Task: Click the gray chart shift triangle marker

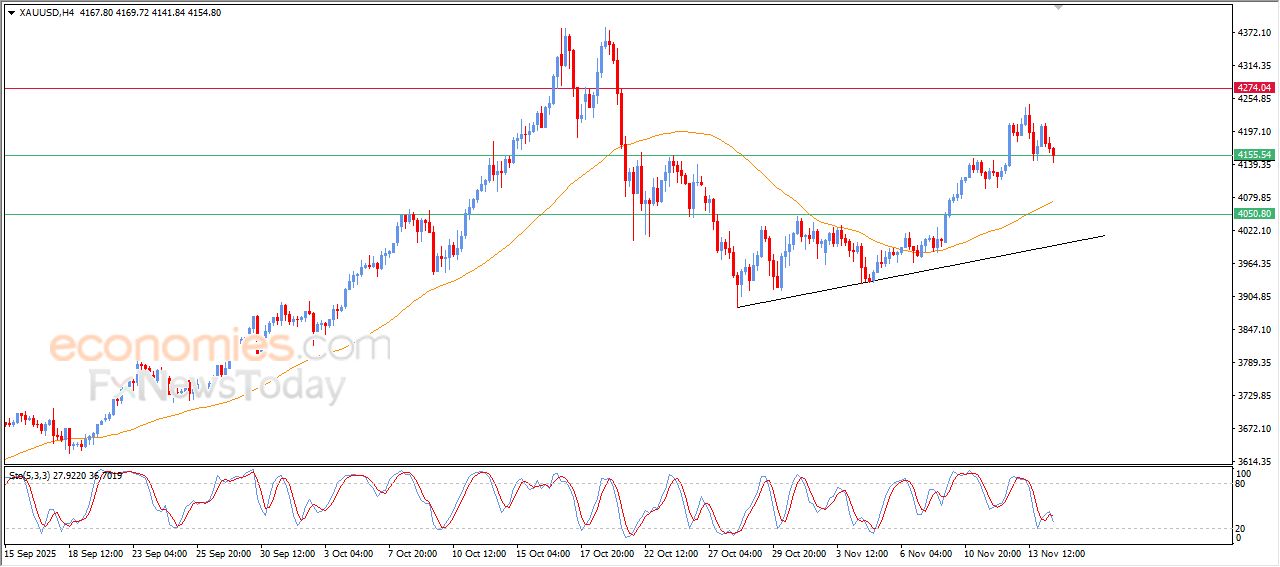Action: point(1059,7)
